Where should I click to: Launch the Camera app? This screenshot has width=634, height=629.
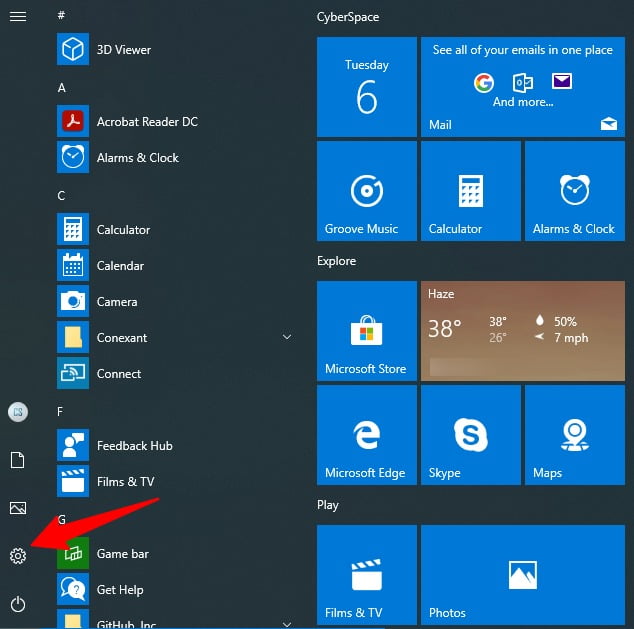pyautogui.click(x=174, y=301)
